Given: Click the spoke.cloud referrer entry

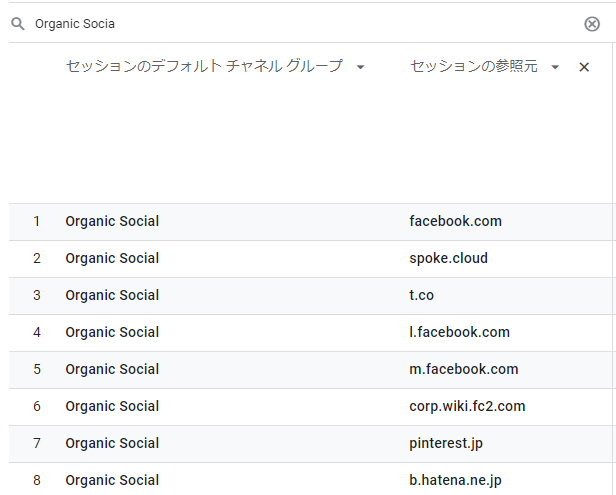Looking at the screenshot, I should (x=448, y=258).
